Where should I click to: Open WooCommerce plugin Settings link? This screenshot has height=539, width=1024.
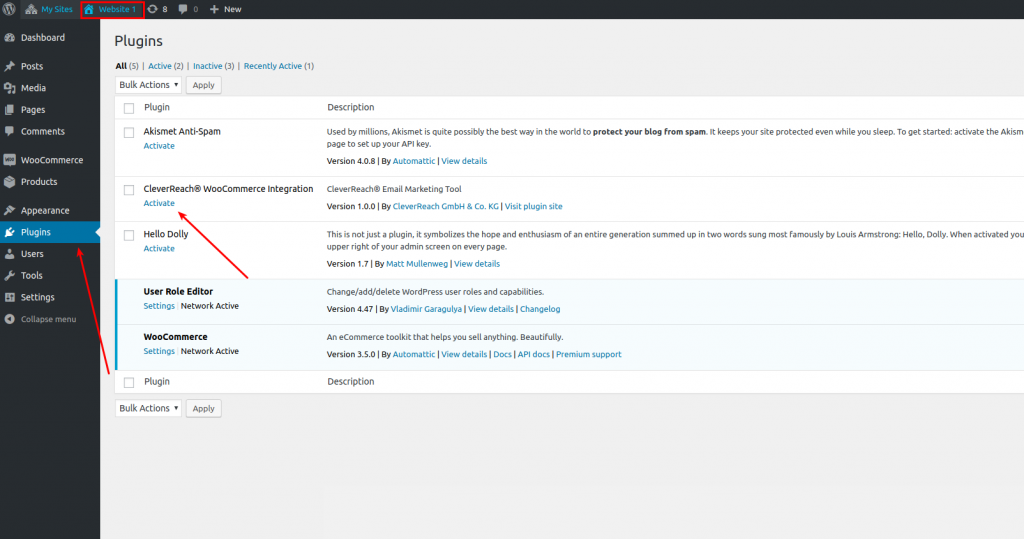159,351
